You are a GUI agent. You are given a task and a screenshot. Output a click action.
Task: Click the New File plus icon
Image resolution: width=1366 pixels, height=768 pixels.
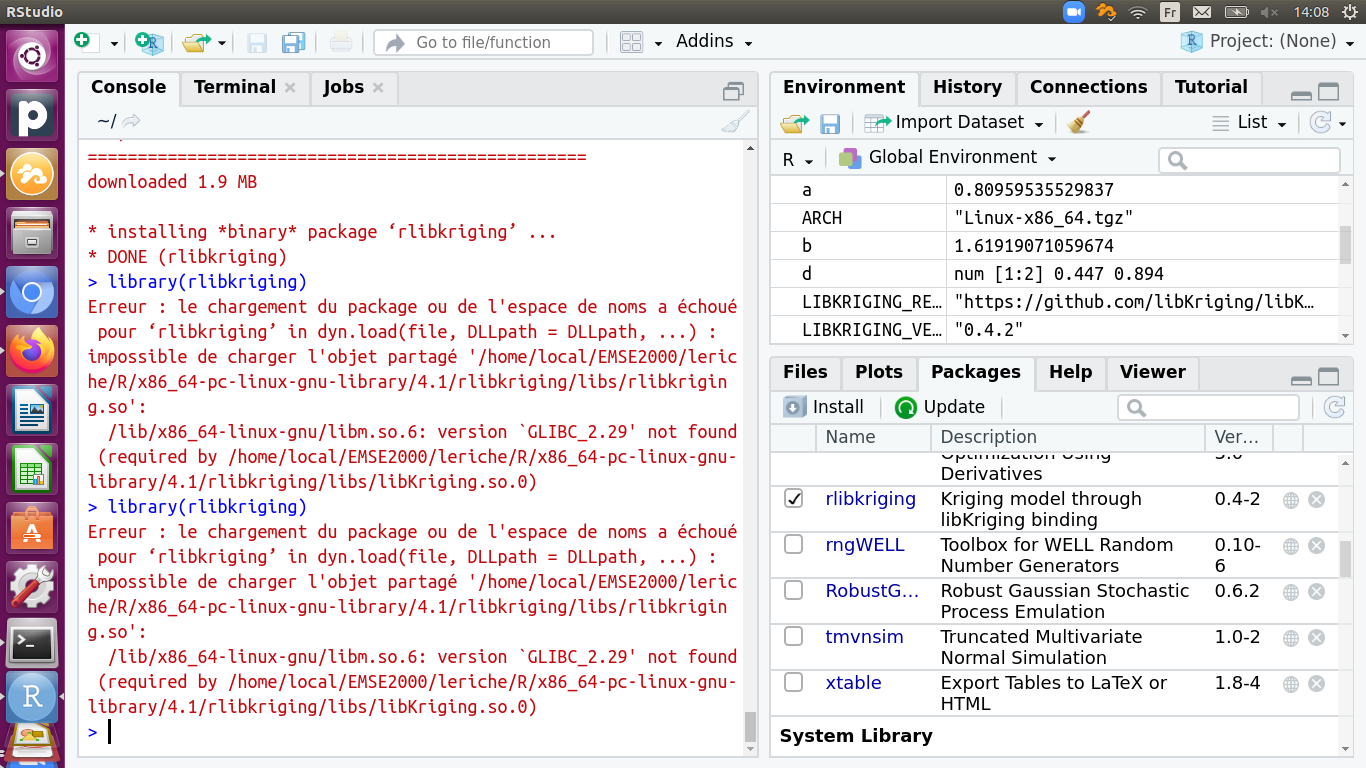pos(82,41)
